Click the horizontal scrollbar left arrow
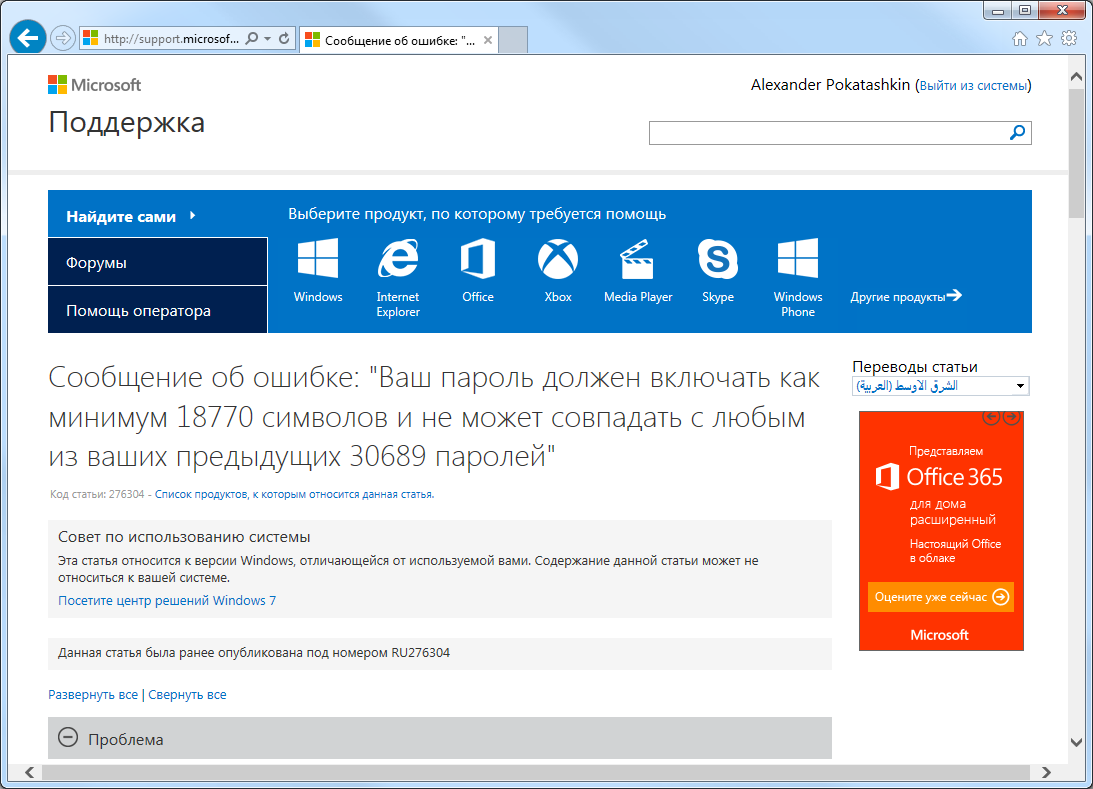1093x789 pixels. pyautogui.click(x=29, y=772)
